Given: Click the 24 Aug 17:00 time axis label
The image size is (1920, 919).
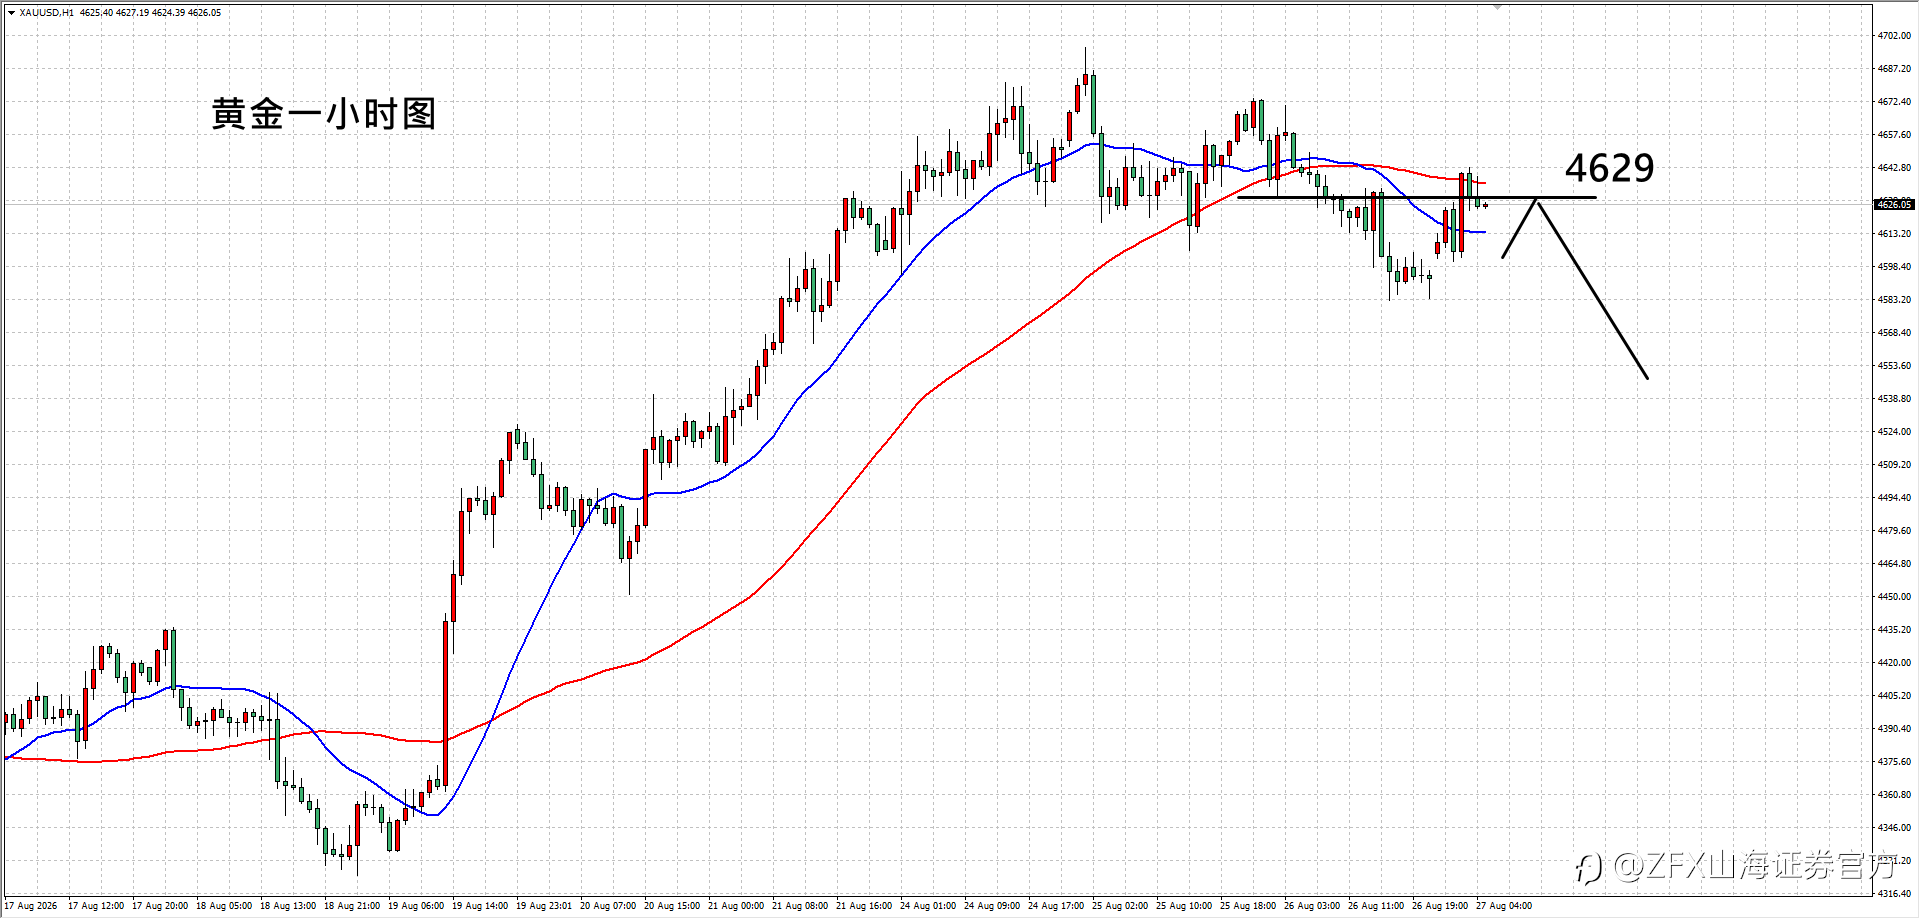Looking at the screenshot, I should [1056, 906].
